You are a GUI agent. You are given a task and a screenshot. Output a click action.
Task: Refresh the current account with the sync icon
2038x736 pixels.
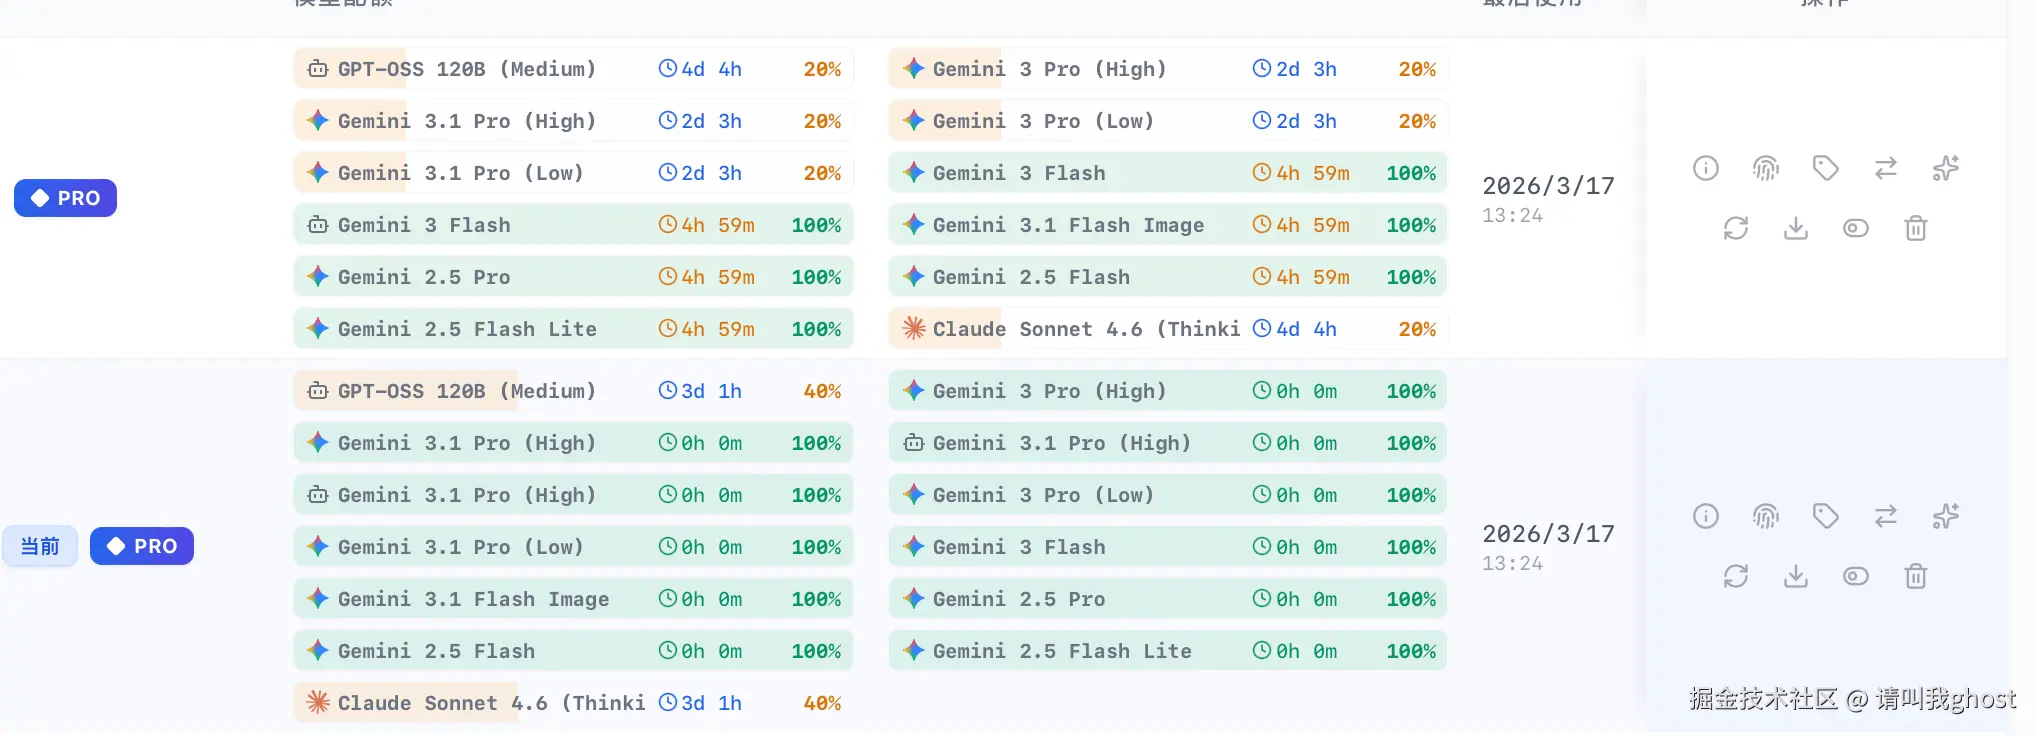1736,576
